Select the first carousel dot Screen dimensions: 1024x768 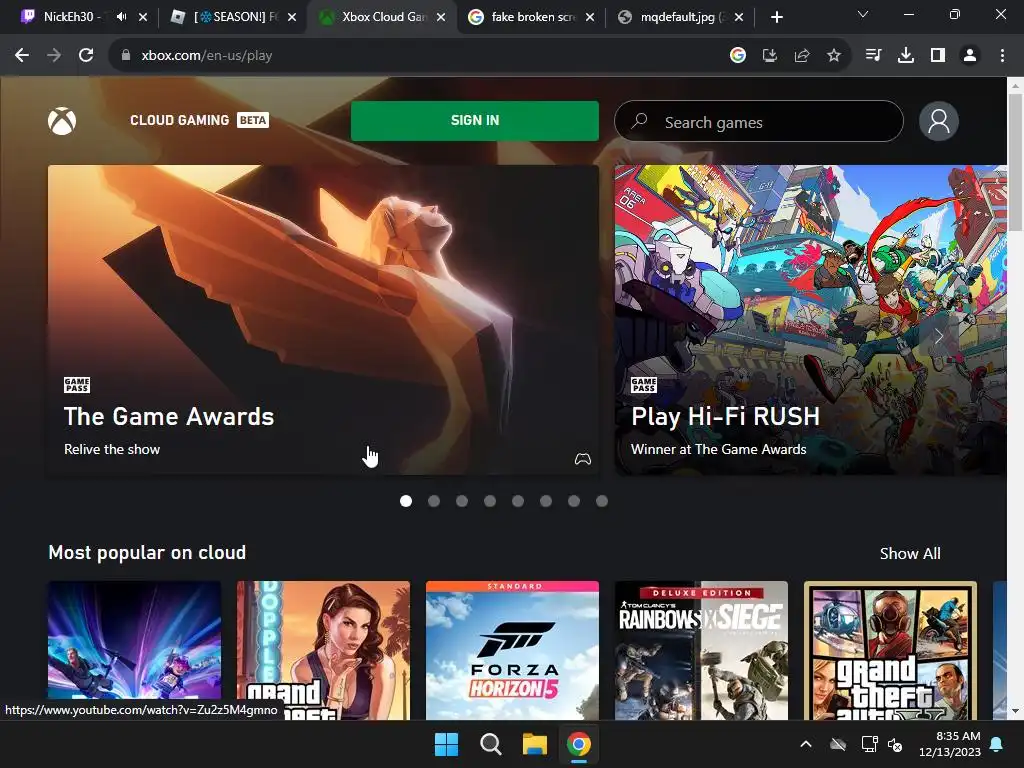pos(406,501)
